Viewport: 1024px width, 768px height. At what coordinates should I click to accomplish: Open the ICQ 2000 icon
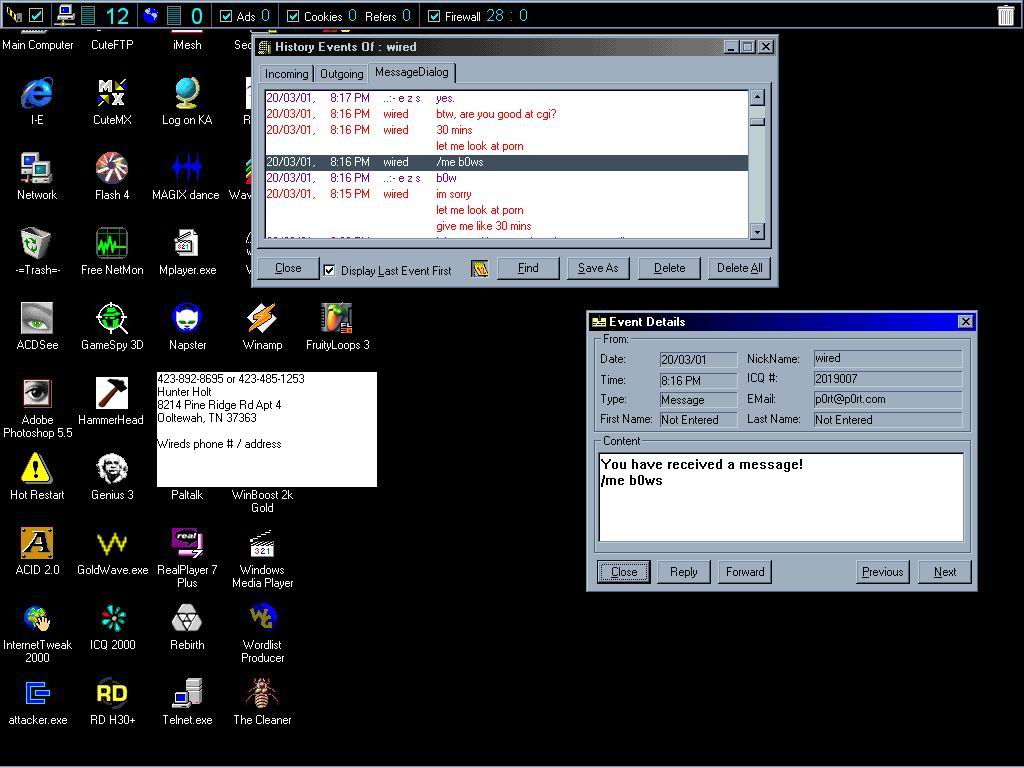[x=112, y=619]
